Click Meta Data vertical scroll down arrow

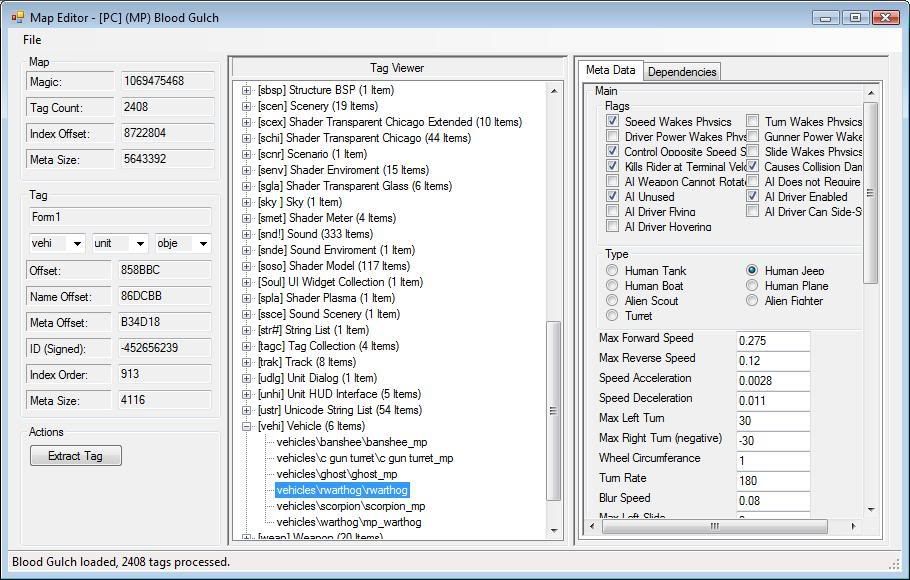871,509
